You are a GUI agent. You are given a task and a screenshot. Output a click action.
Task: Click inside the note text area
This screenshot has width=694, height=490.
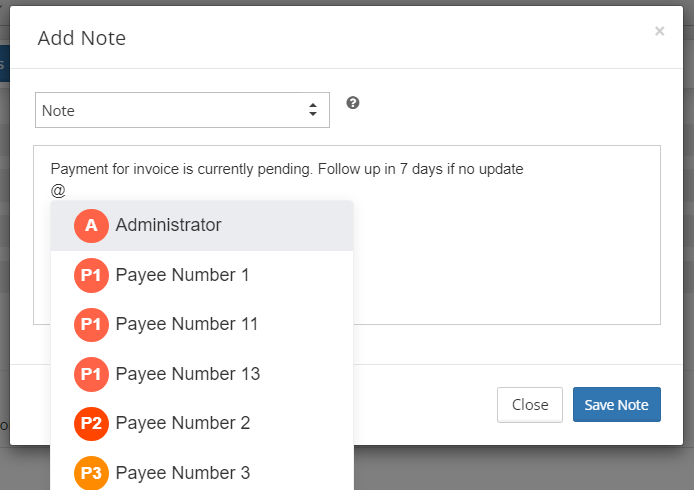point(505,248)
